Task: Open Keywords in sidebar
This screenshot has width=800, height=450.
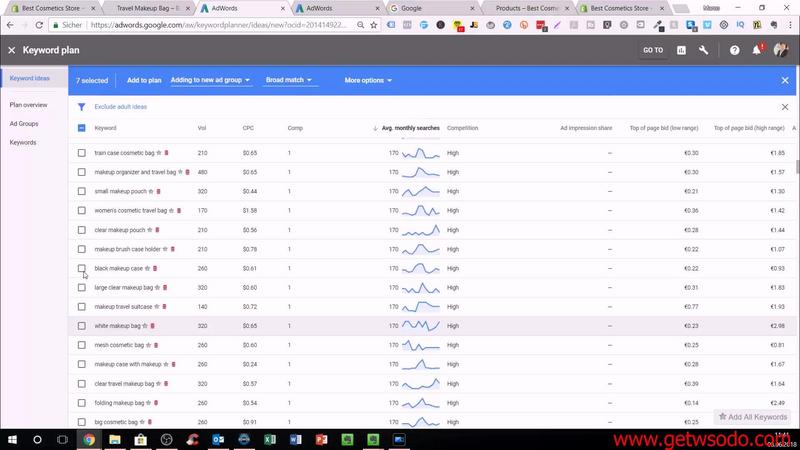Action: (x=23, y=142)
